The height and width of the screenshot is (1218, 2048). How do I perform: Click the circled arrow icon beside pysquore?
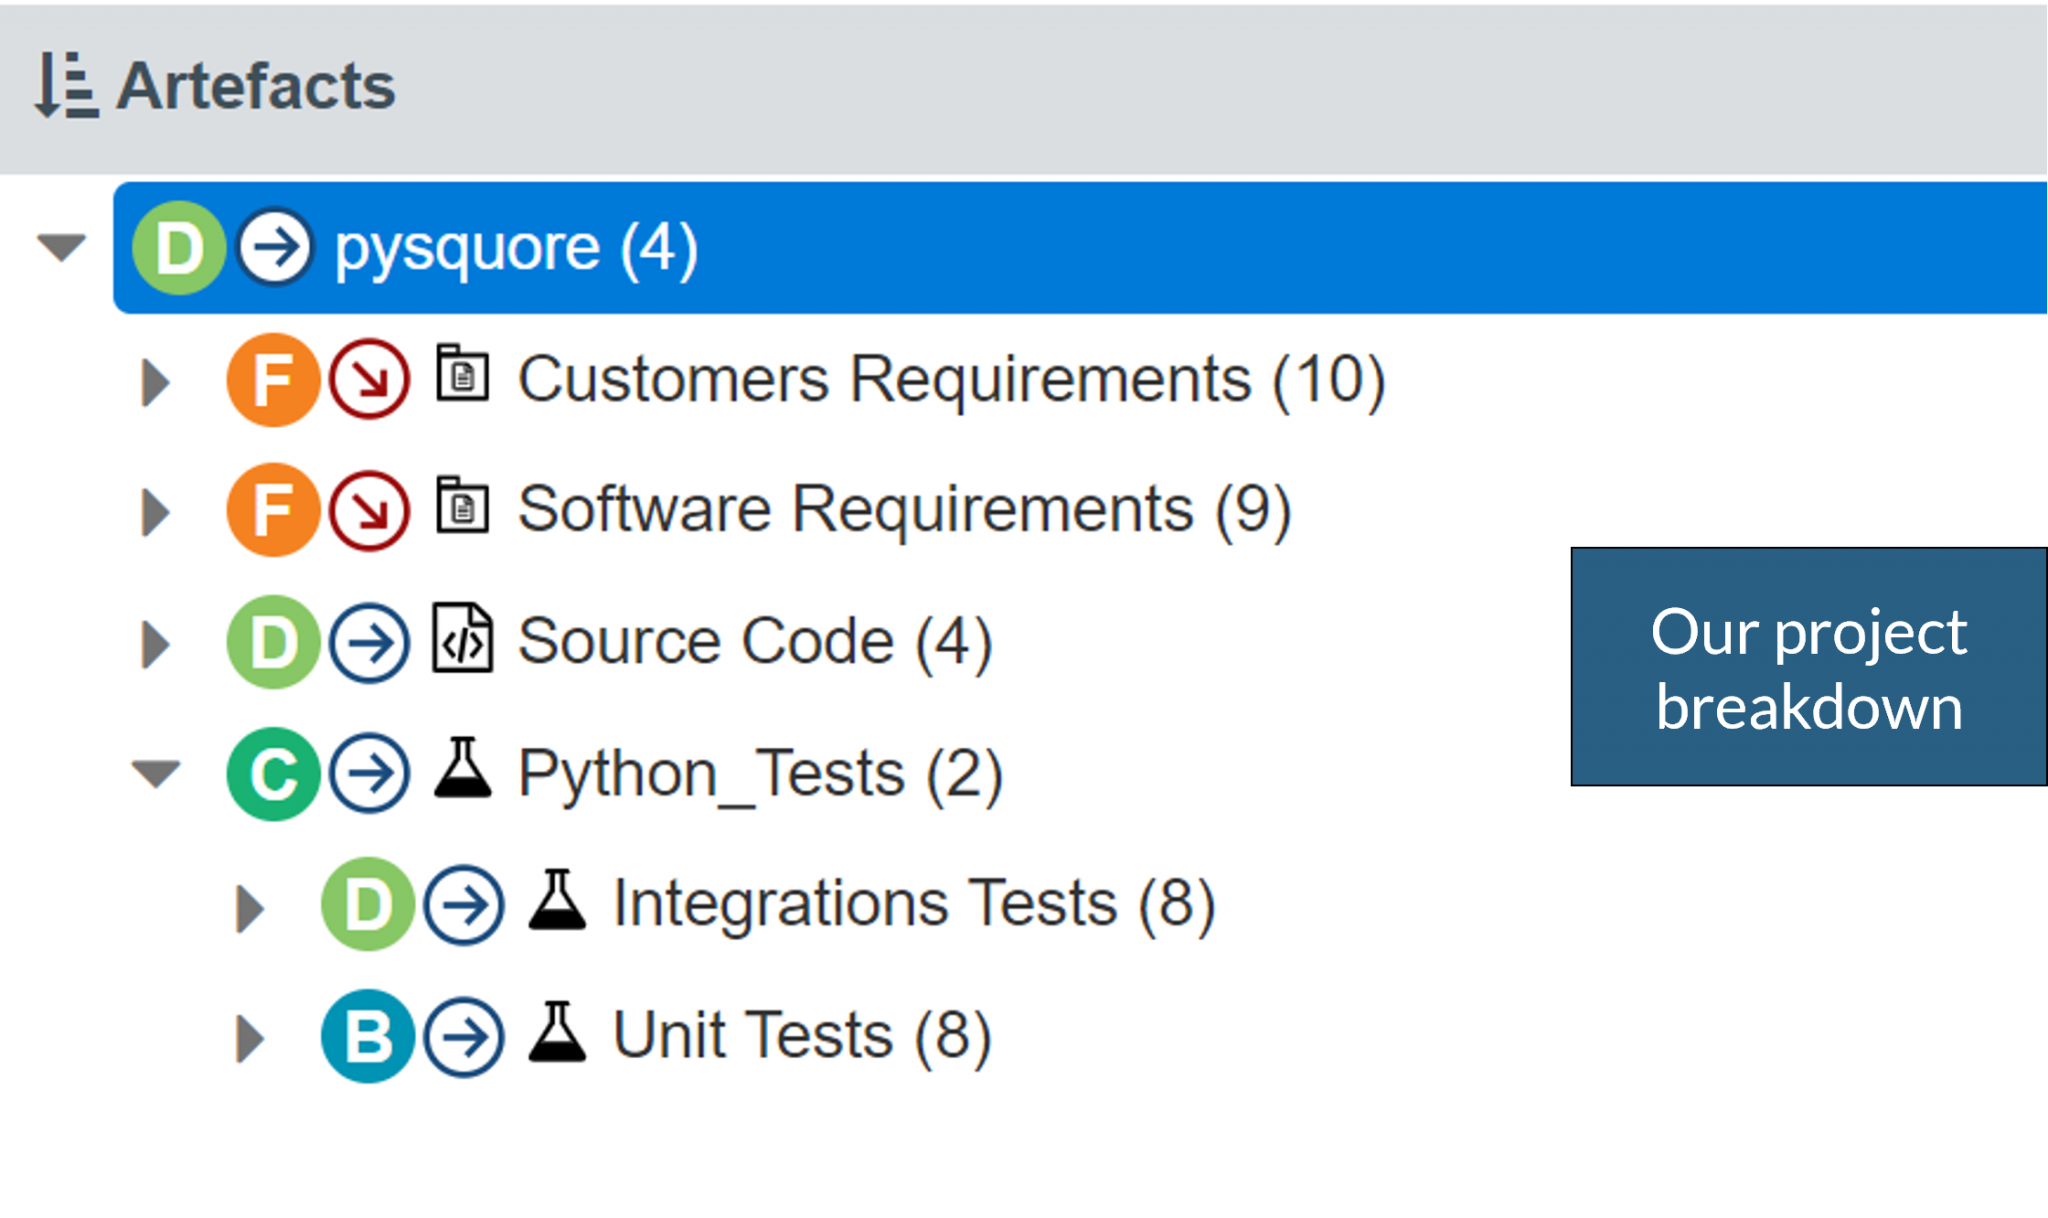pos(275,248)
